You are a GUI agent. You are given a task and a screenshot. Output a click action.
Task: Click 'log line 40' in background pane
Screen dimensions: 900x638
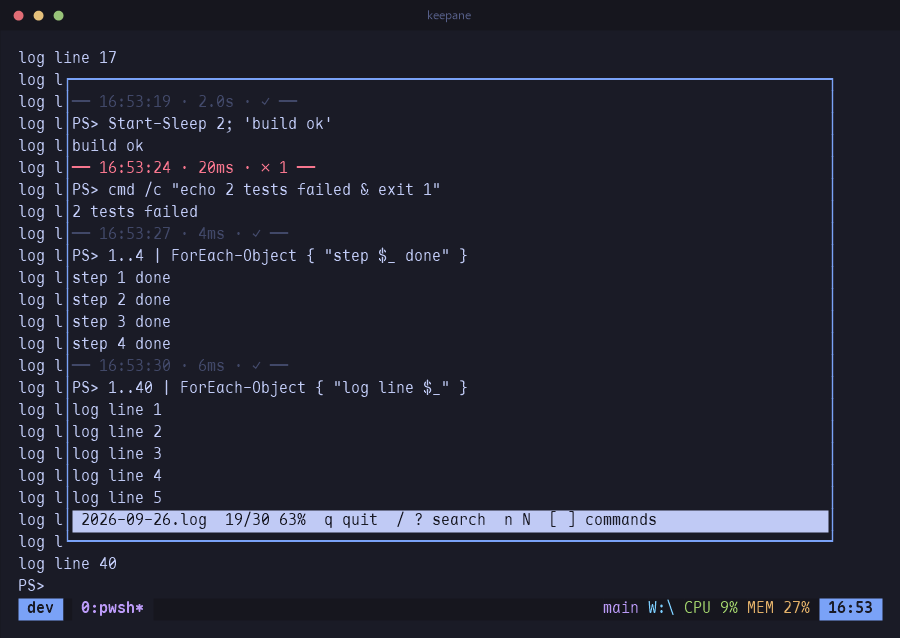tap(67, 564)
